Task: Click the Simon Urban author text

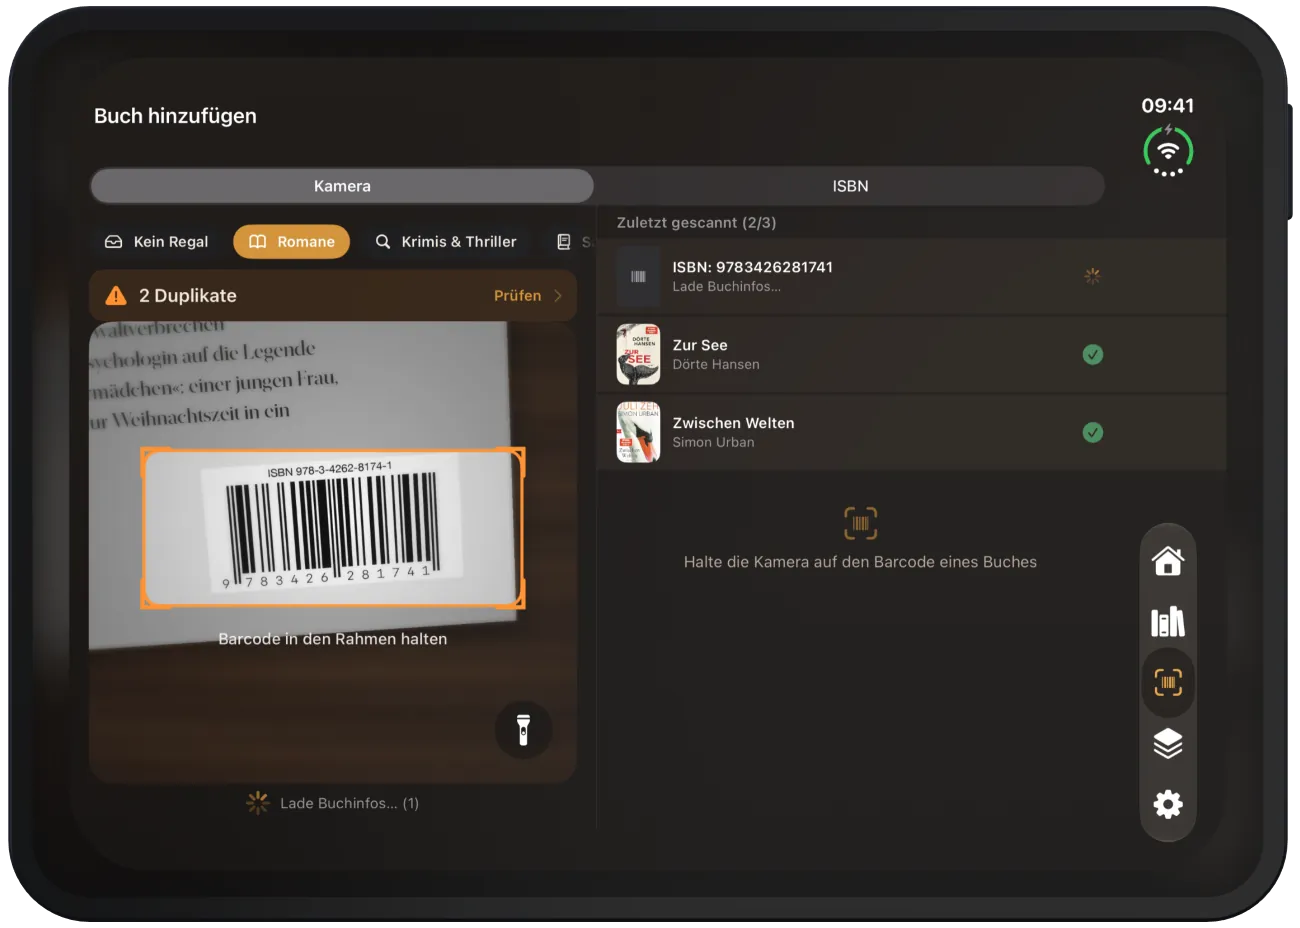Action: (x=713, y=442)
